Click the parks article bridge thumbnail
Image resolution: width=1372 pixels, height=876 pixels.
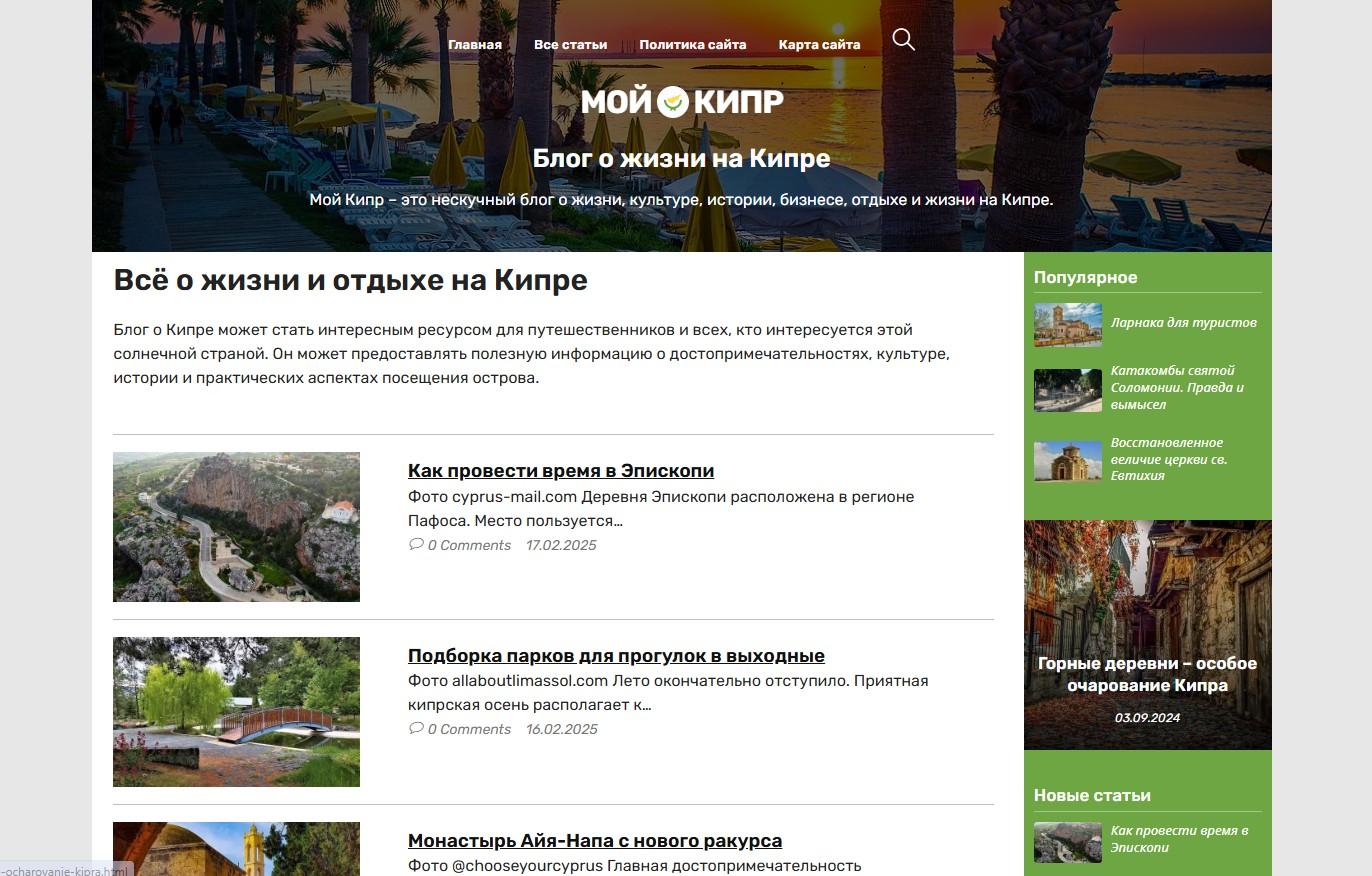(x=236, y=712)
